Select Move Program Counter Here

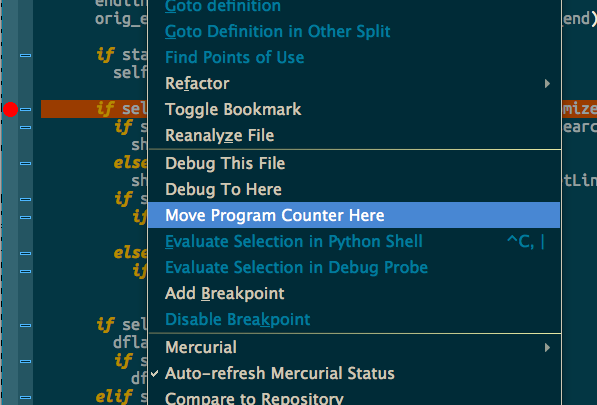354,215
